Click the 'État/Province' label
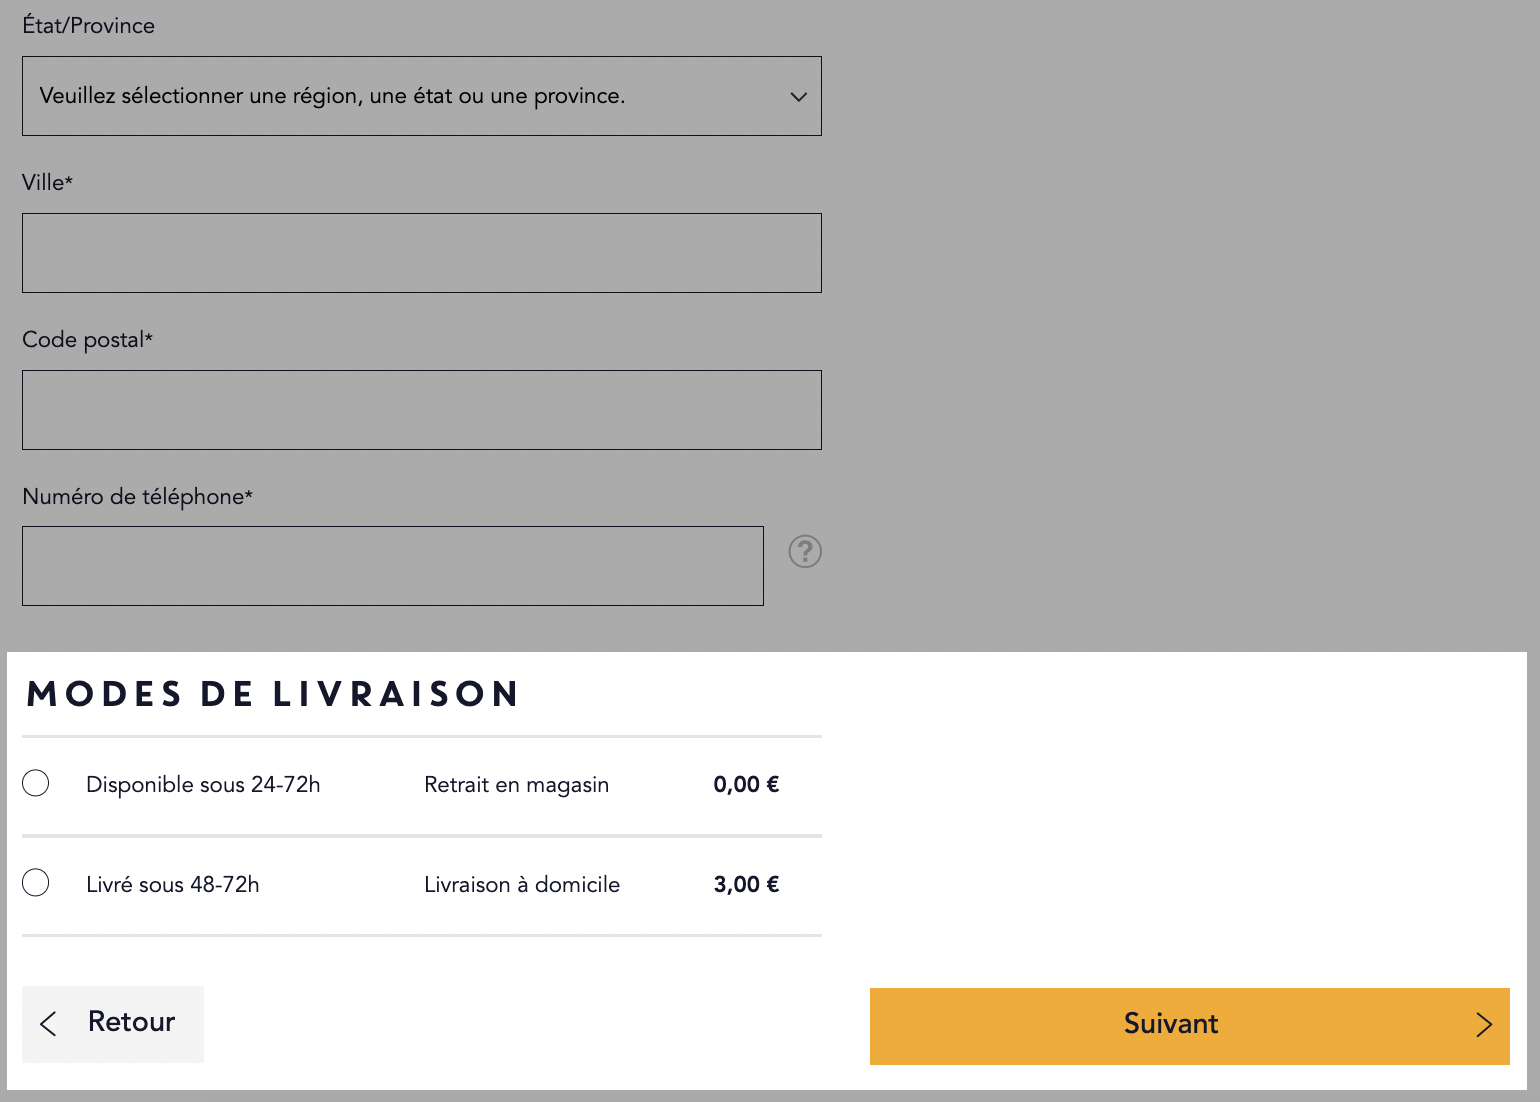This screenshot has height=1102, width=1540. (88, 25)
